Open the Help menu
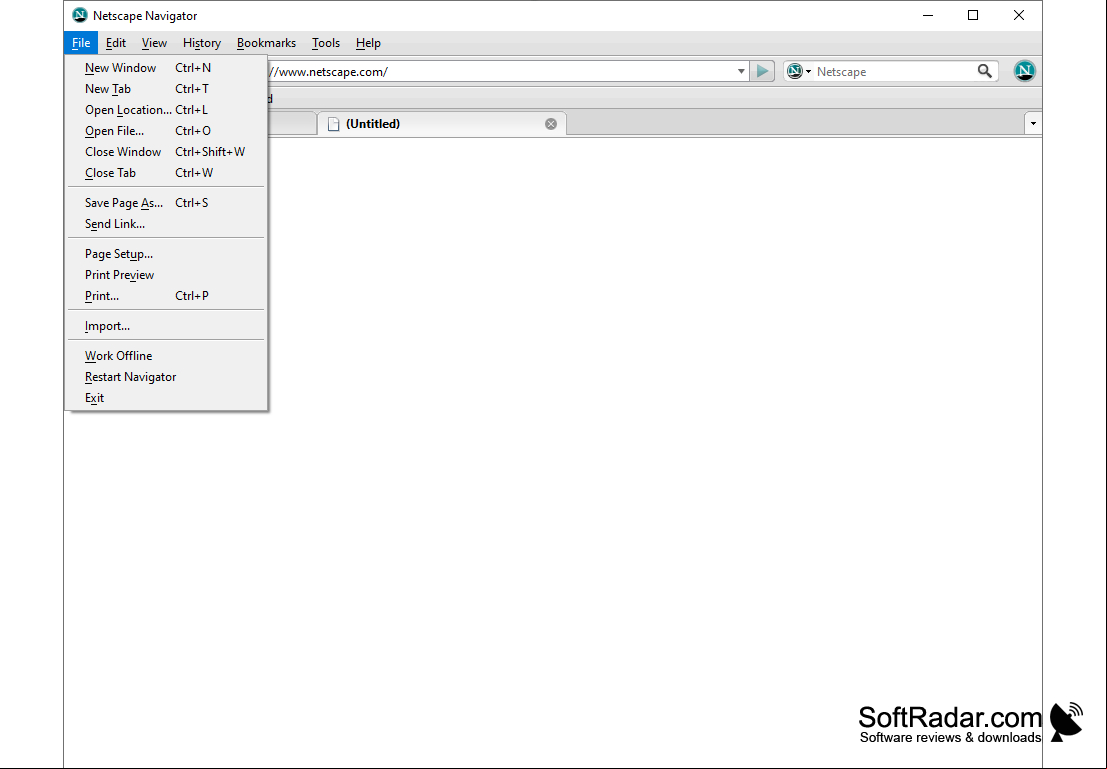 [368, 43]
